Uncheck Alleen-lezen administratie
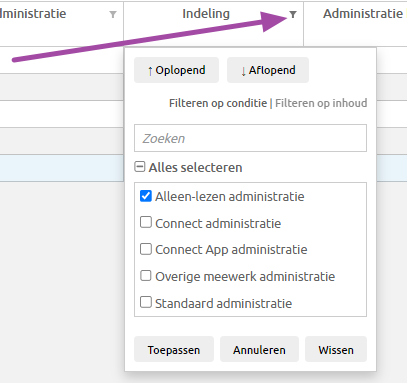The image size is (407, 383). coord(146,196)
